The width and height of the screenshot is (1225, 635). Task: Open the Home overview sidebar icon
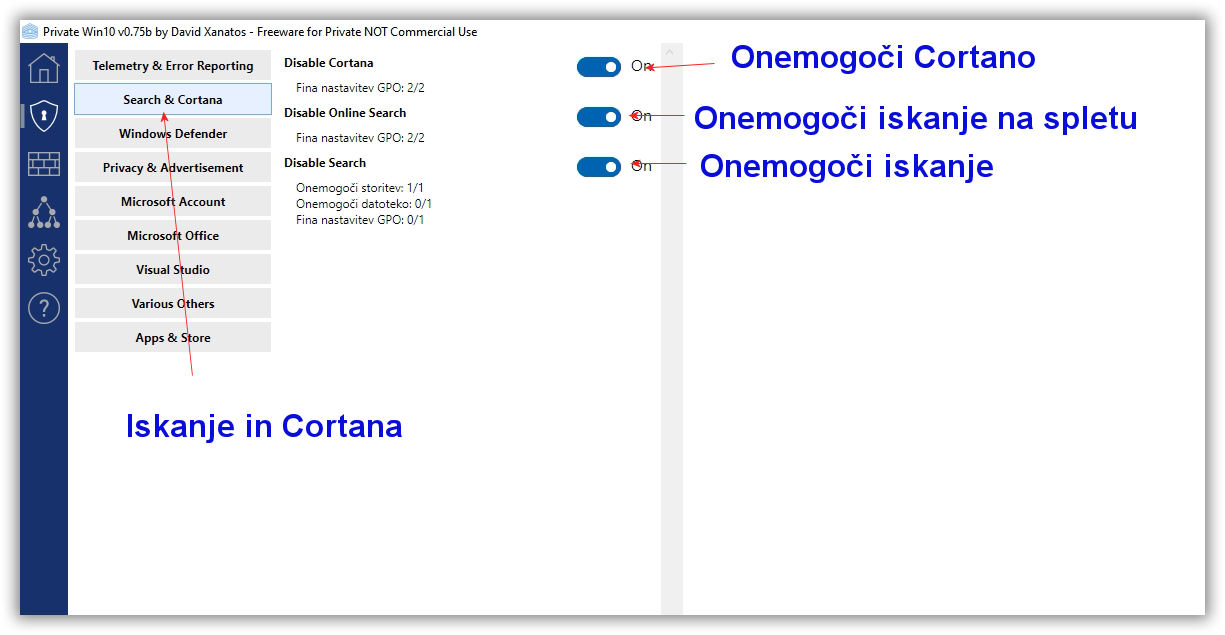tap(44, 68)
